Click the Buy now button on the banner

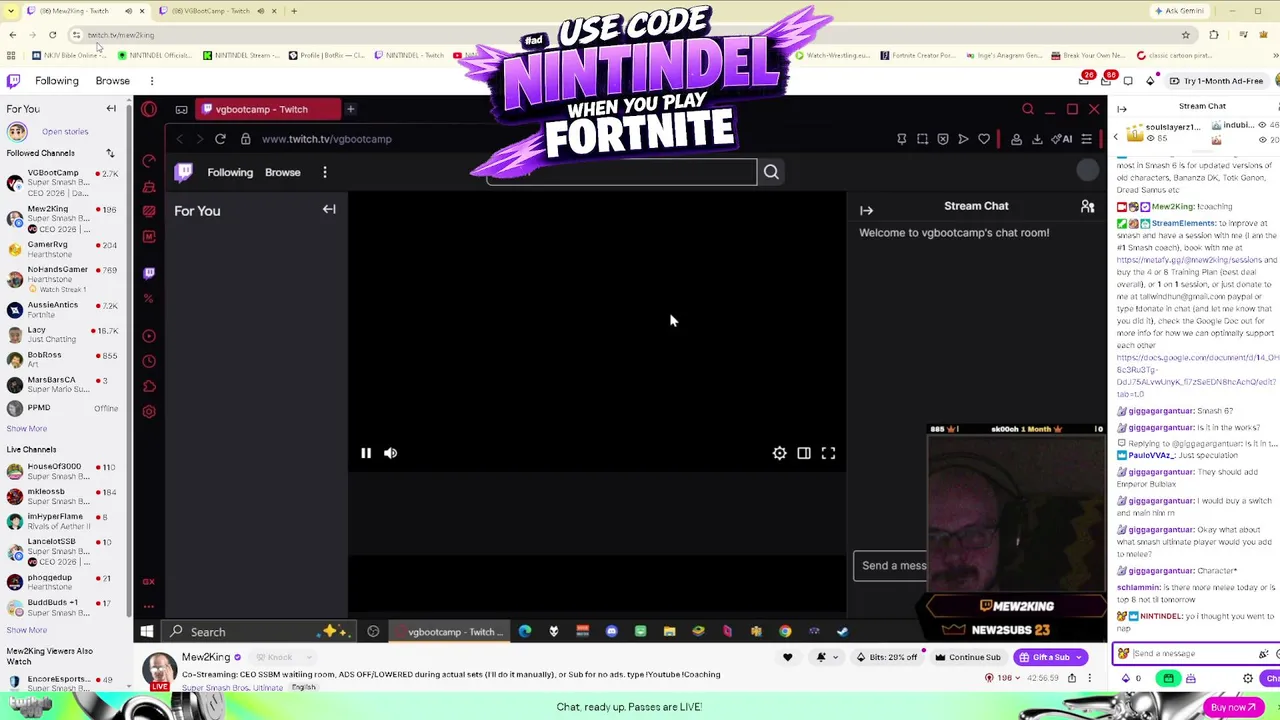click(x=1233, y=707)
